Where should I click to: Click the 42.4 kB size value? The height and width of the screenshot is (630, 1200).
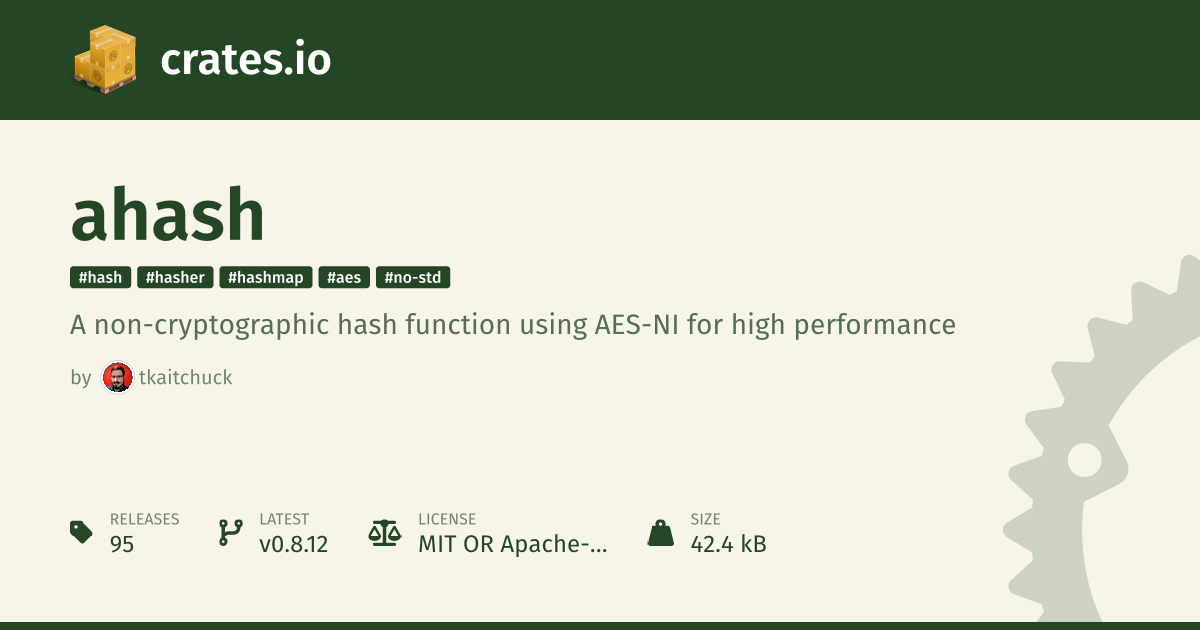click(728, 544)
